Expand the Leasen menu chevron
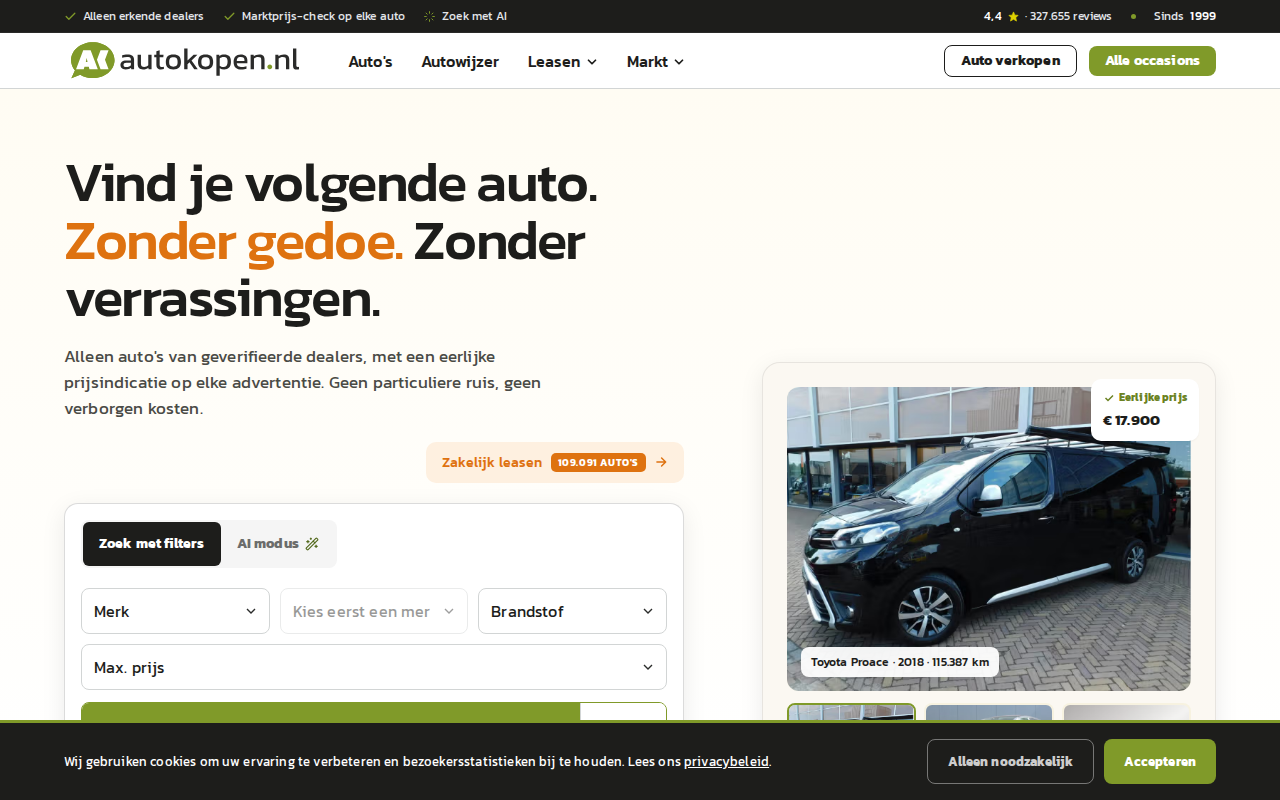Viewport: 1280px width, 800px height. (592, 62)
